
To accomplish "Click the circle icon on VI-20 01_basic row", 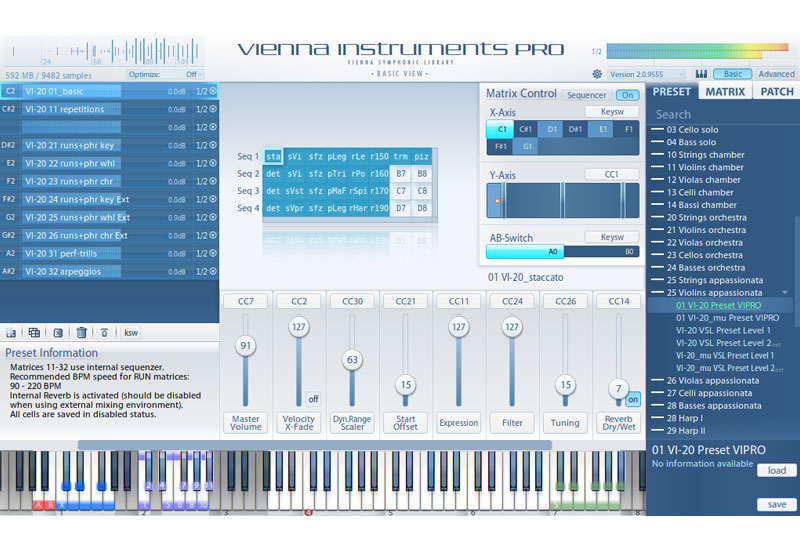I will 212,91.
